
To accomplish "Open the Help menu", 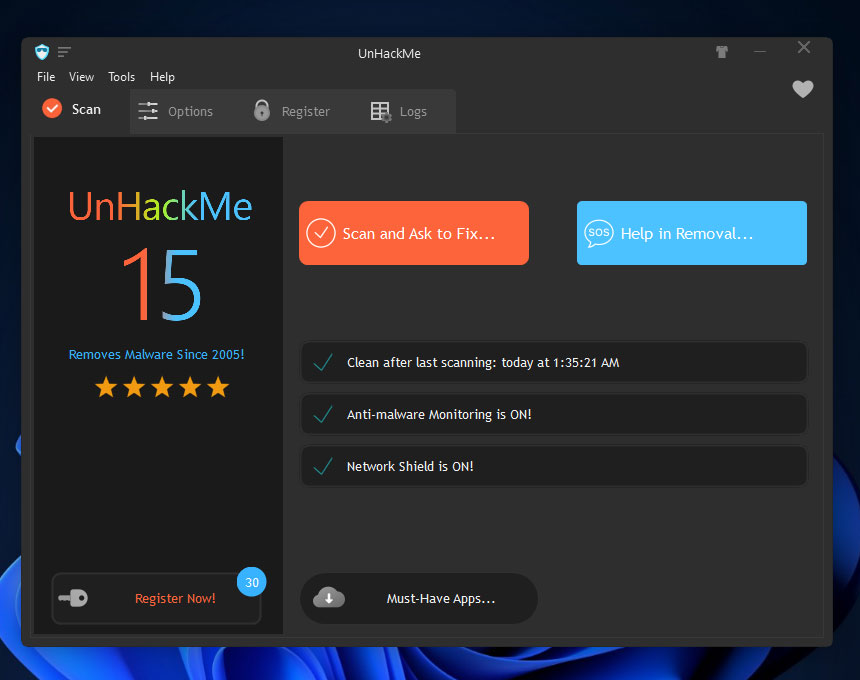I will [x=162, y=77].
